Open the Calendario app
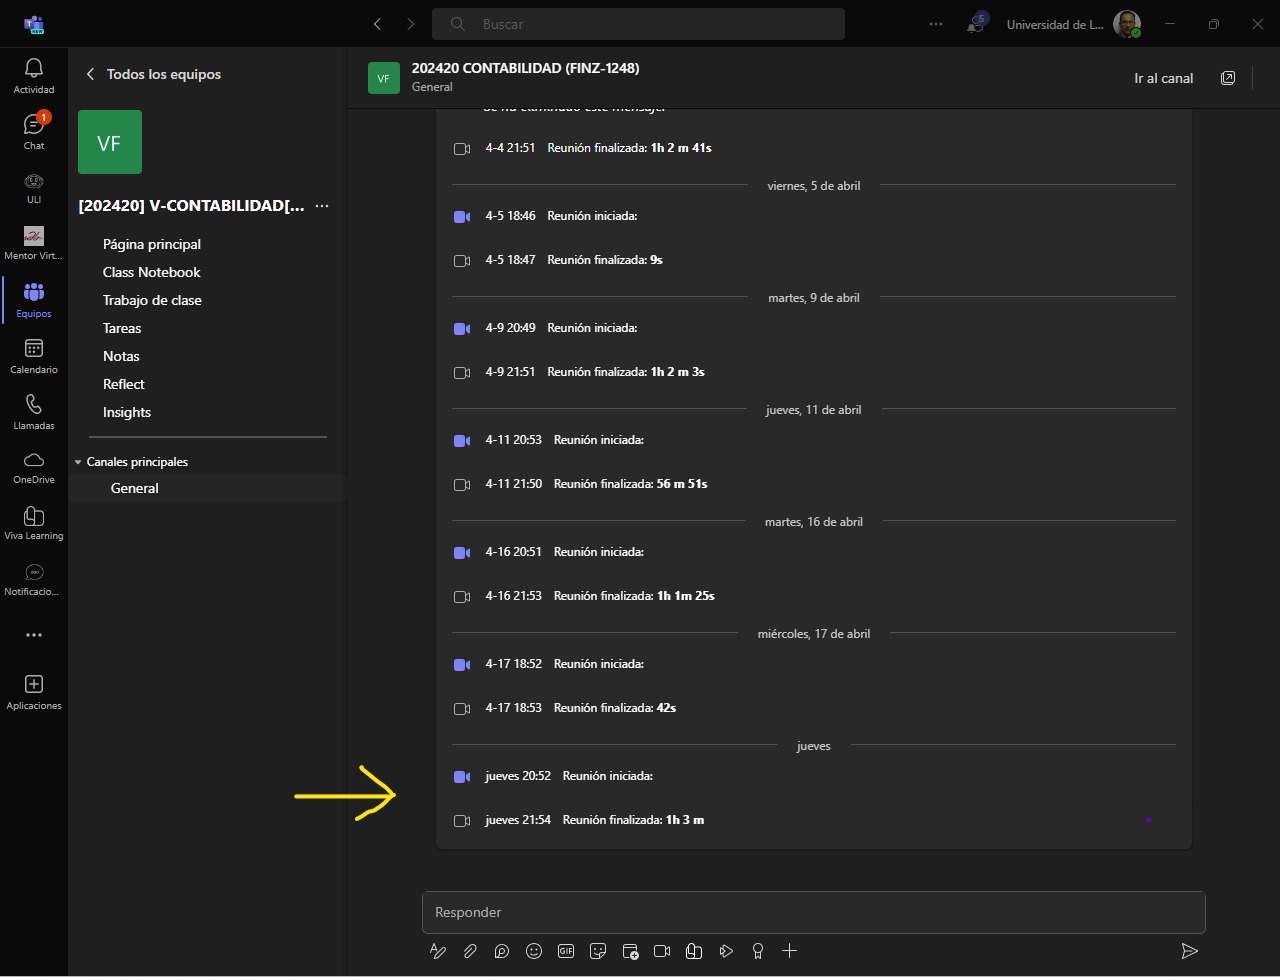The width and height of the screenshot is (1280, 977). tap(33, 356)
